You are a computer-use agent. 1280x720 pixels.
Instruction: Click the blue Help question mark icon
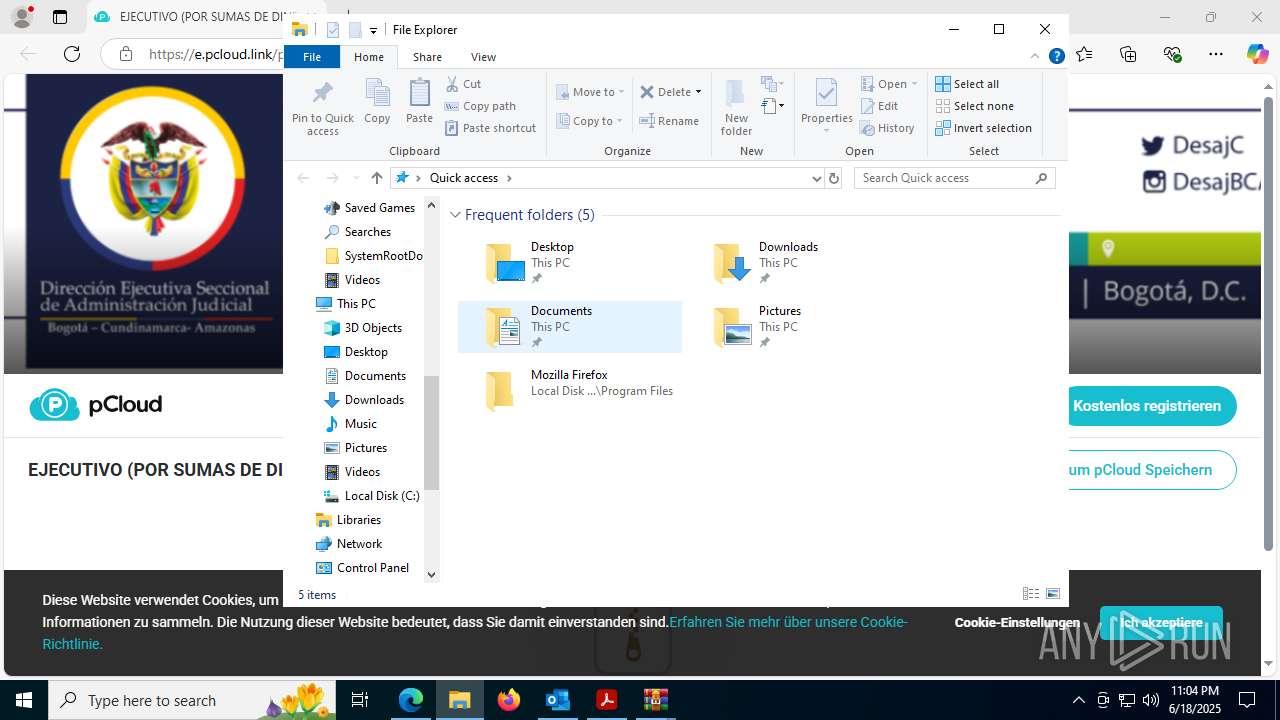coord(1056,57)
